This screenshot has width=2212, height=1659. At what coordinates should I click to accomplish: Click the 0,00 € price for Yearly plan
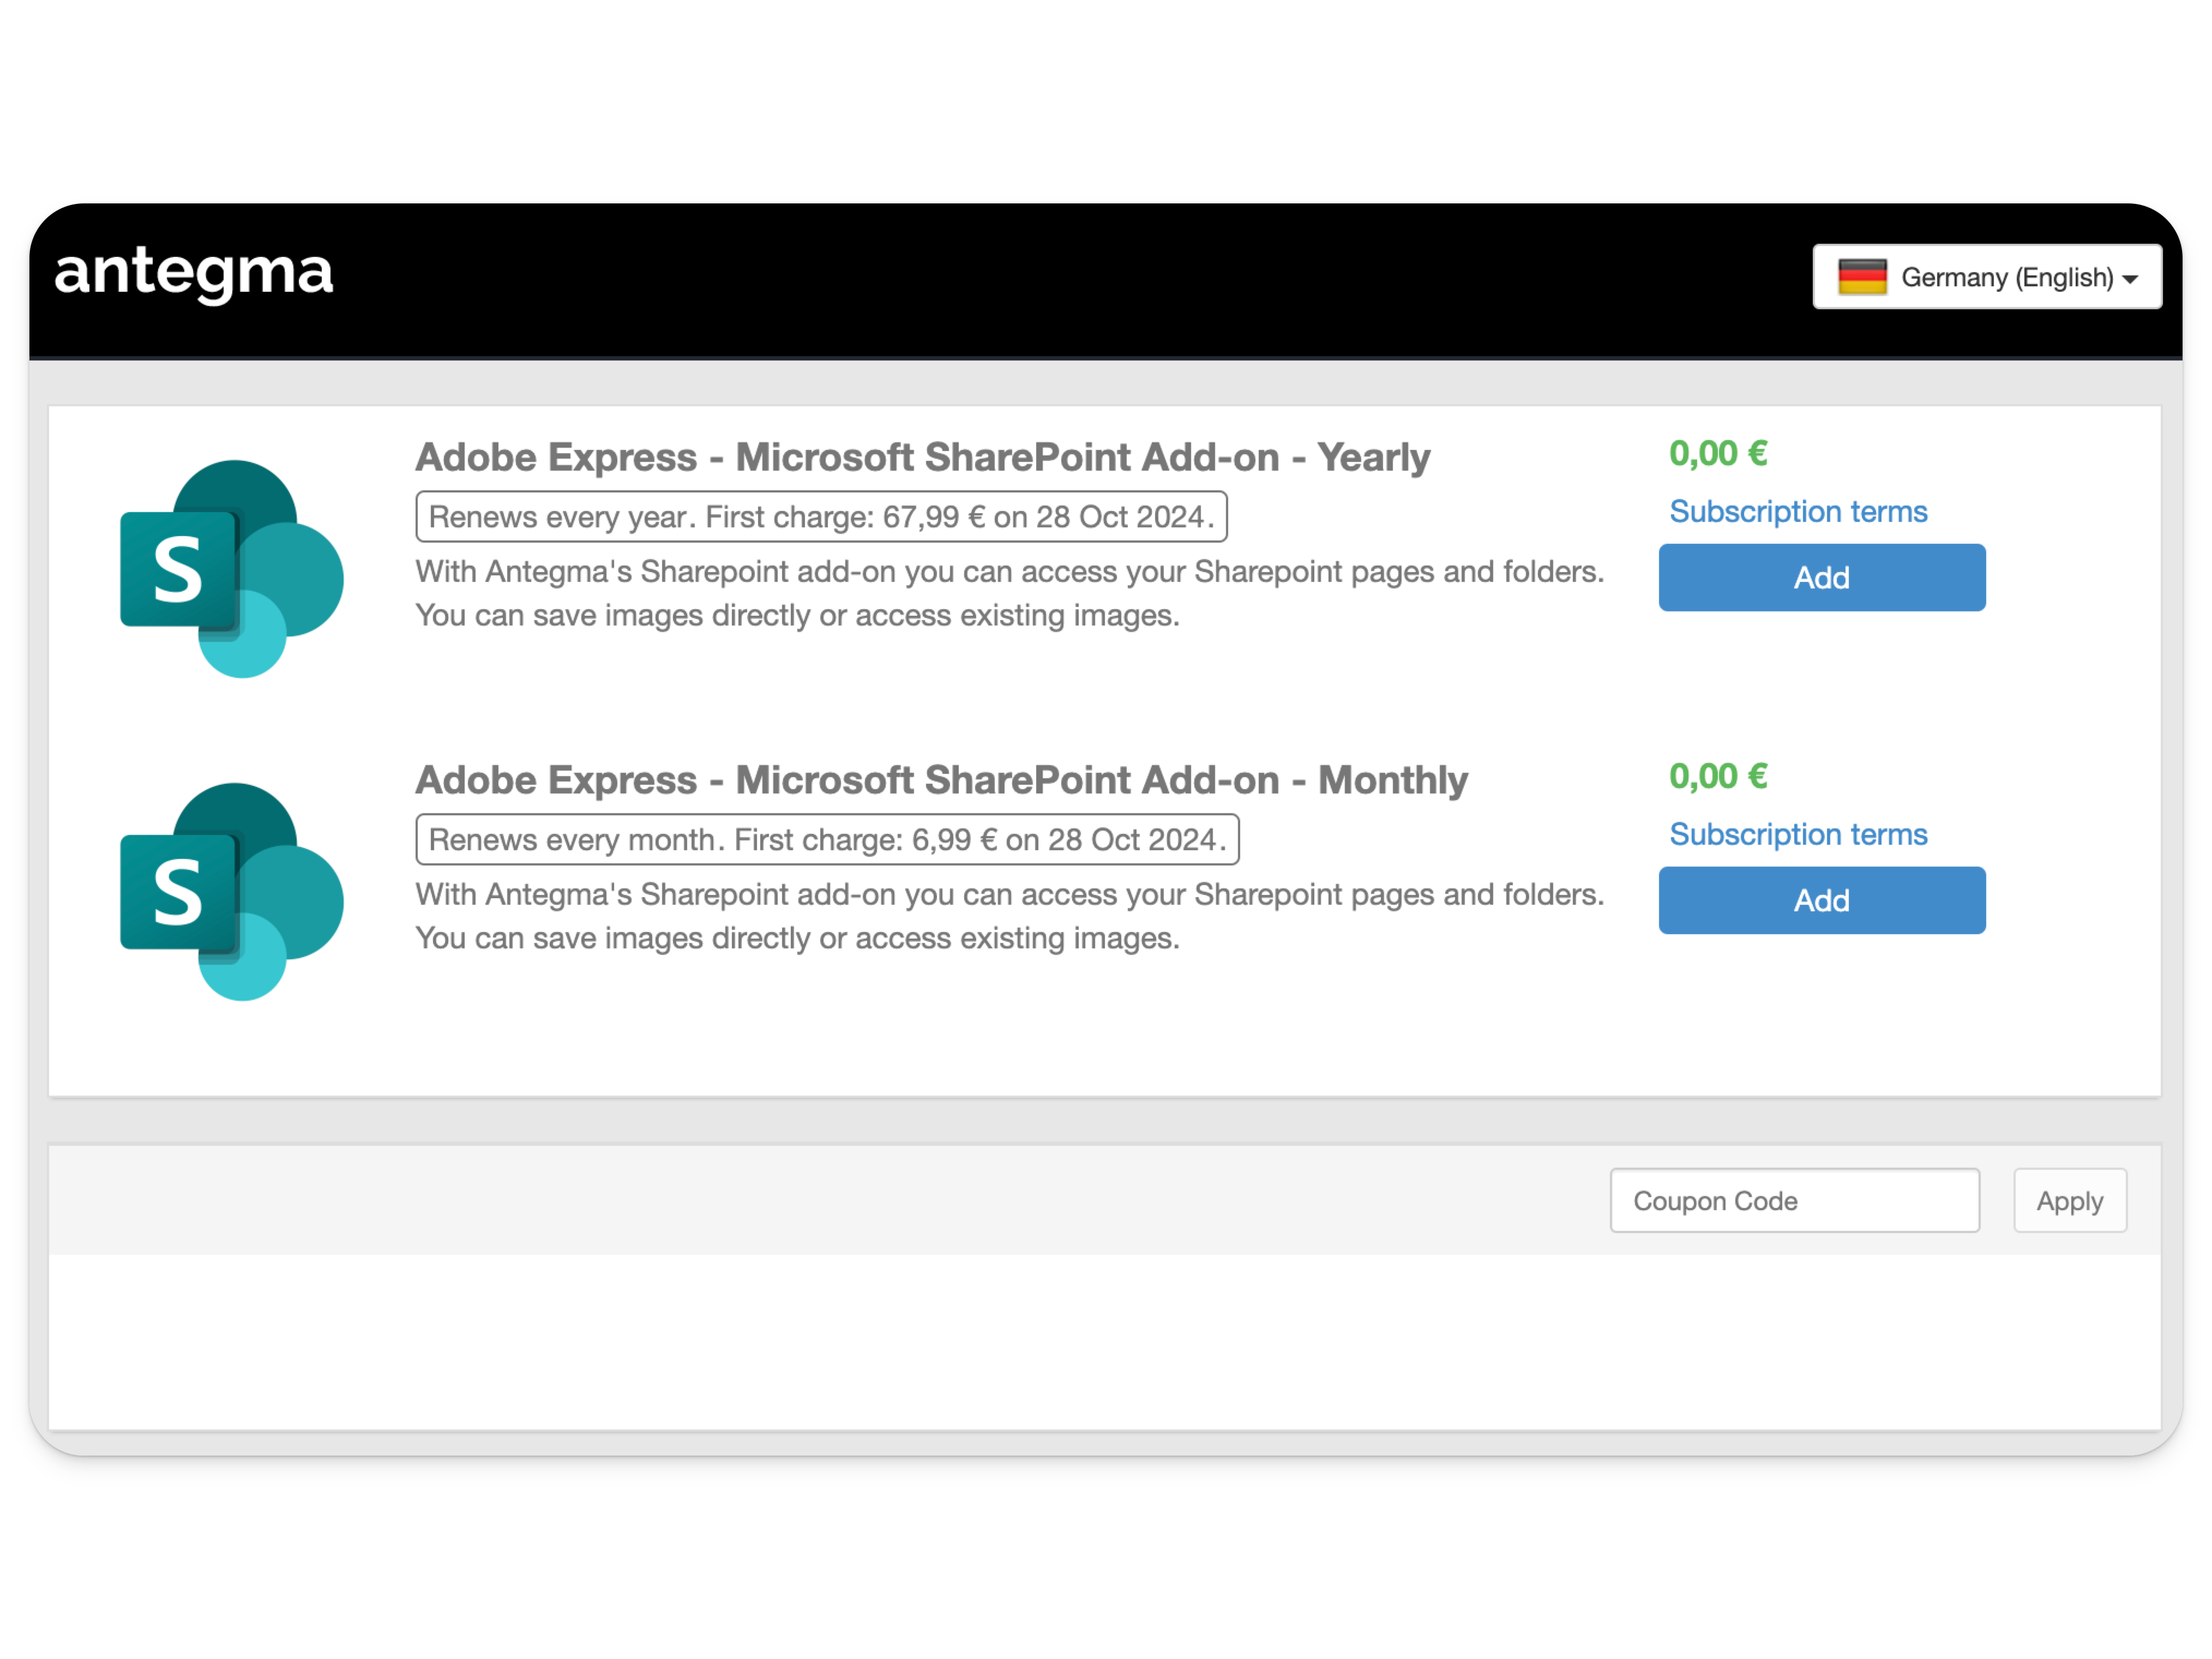pos(1718,453)
